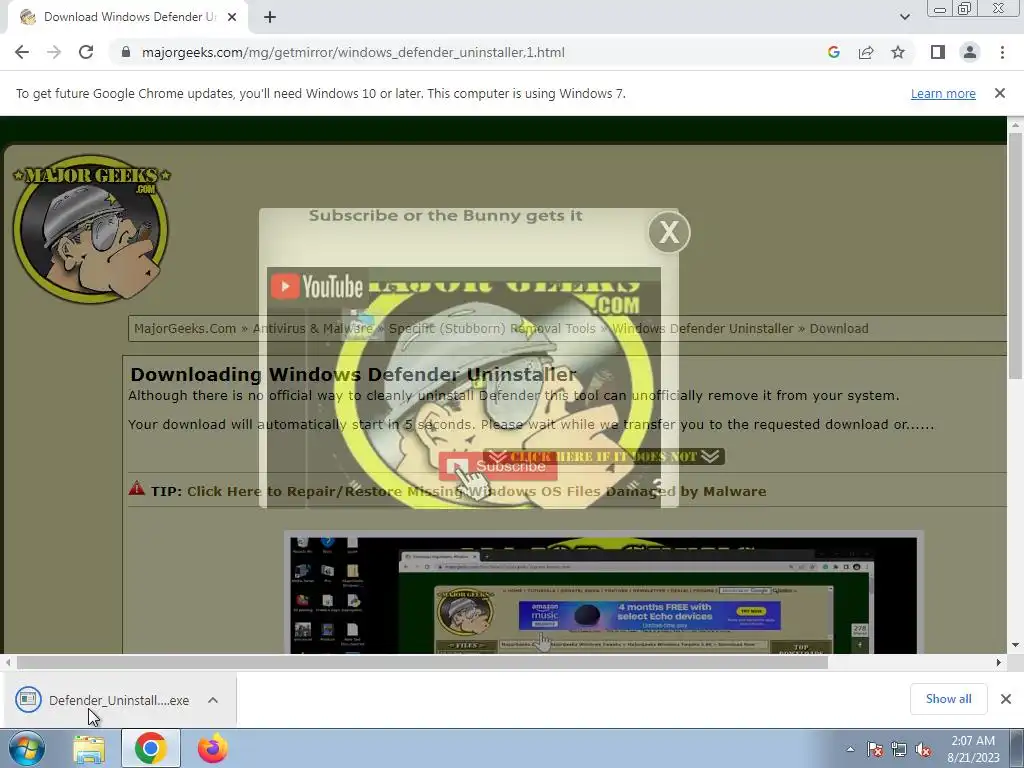
Task: Open the MajorGeeks.Com breadcrumb link
Action: [x=185, y=328]
